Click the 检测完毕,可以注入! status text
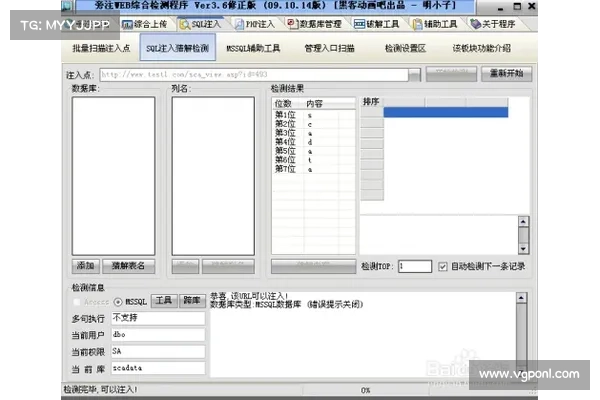Screen dimensions: 600x400 point(101,390)
